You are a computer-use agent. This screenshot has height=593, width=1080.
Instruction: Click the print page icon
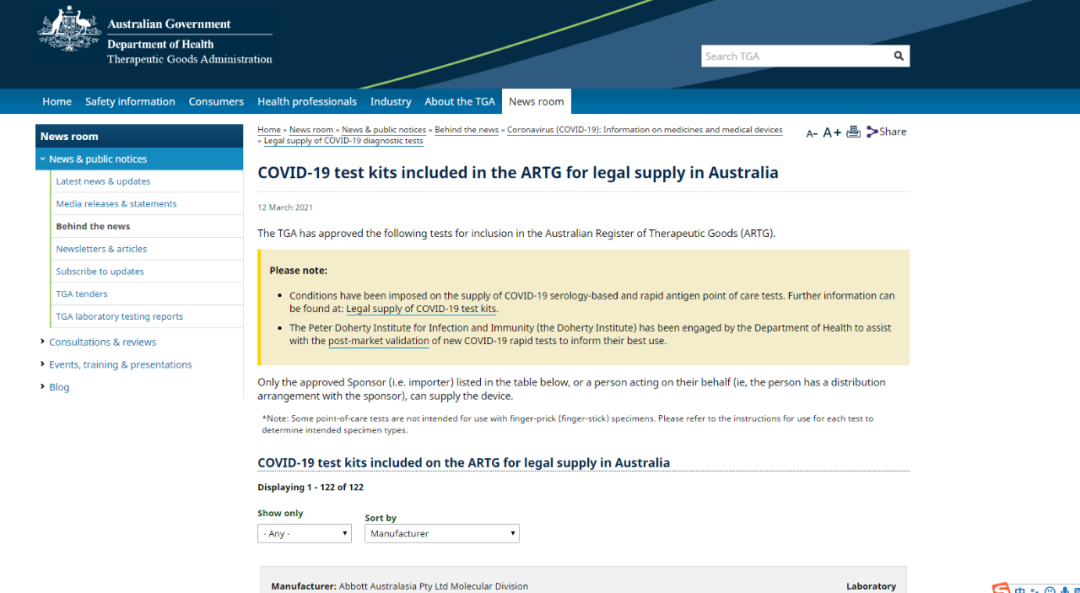(853, 132)
